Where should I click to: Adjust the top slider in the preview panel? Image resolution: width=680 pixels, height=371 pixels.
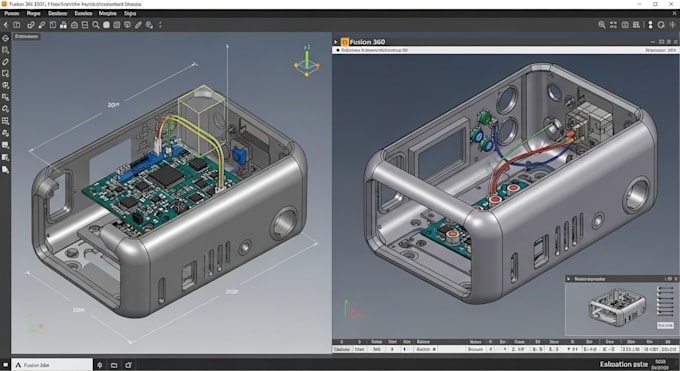(665, 288)
